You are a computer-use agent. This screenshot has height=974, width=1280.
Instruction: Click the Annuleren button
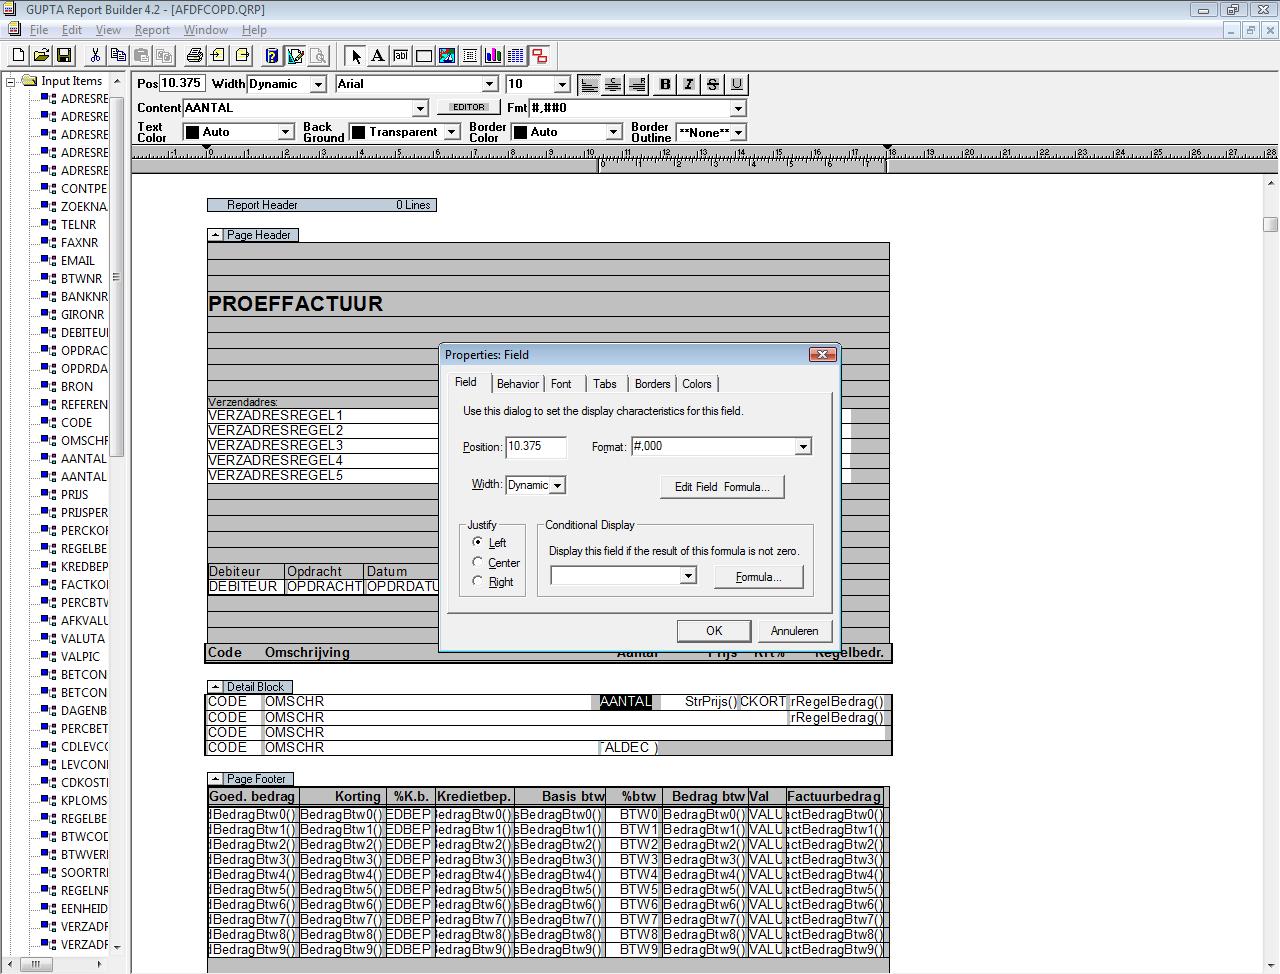(795, 631)
